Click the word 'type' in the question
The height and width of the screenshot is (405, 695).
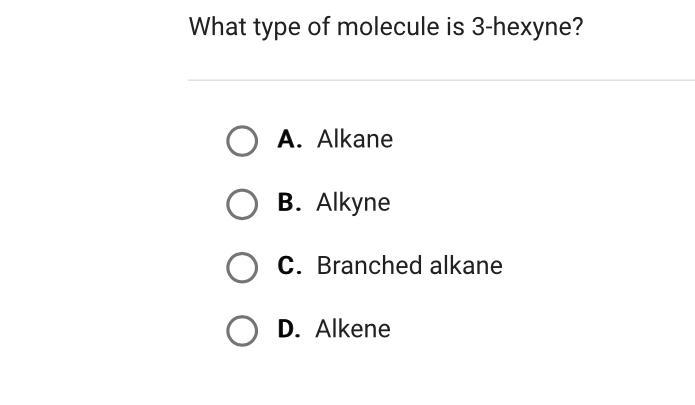pos(277,28)
